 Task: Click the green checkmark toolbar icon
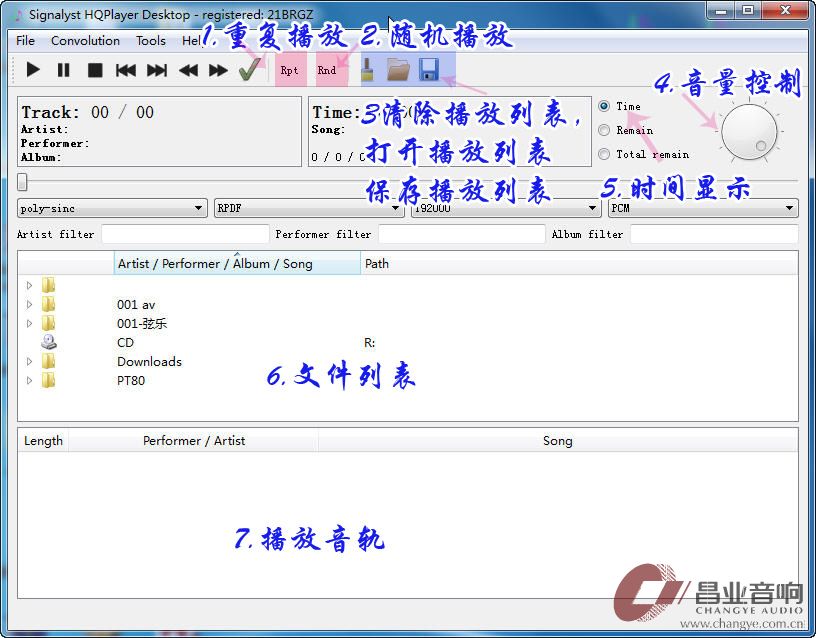coord(250,69)
